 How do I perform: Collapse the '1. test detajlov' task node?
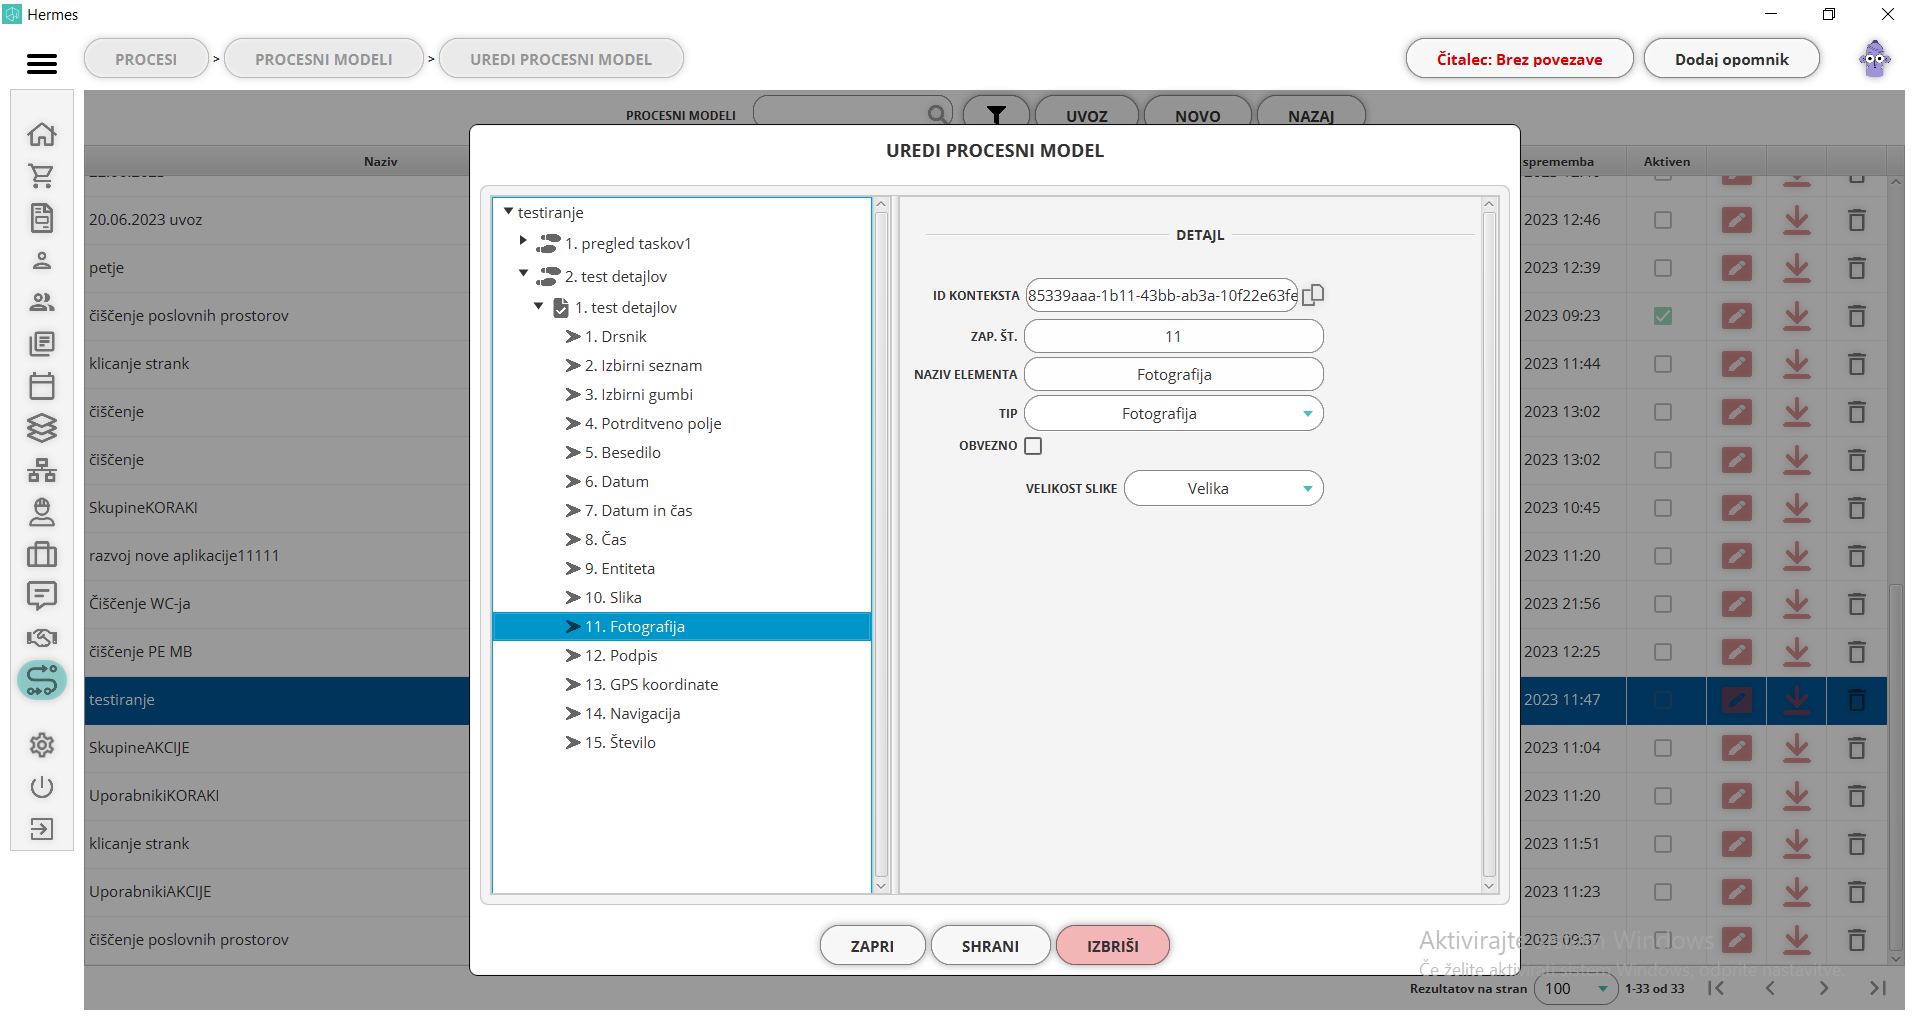tap(539, 306)
